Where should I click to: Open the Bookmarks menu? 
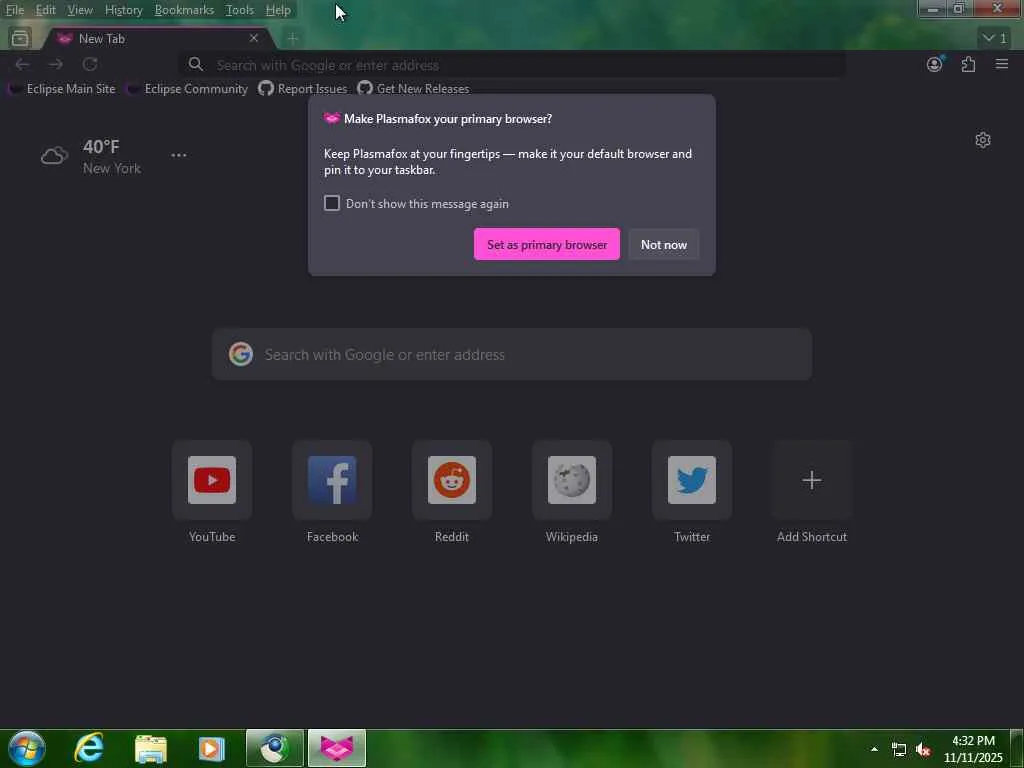coord(184,10)
